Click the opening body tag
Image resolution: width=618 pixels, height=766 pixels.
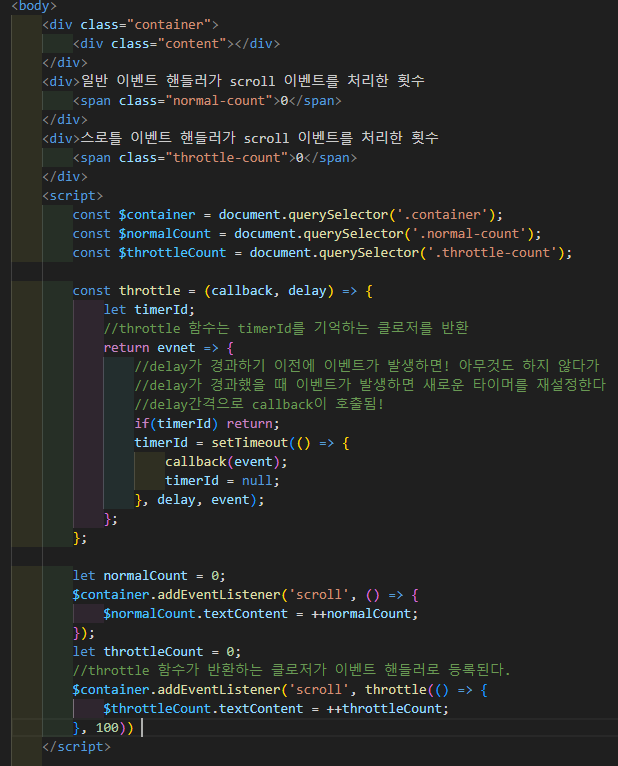[34, 6]
